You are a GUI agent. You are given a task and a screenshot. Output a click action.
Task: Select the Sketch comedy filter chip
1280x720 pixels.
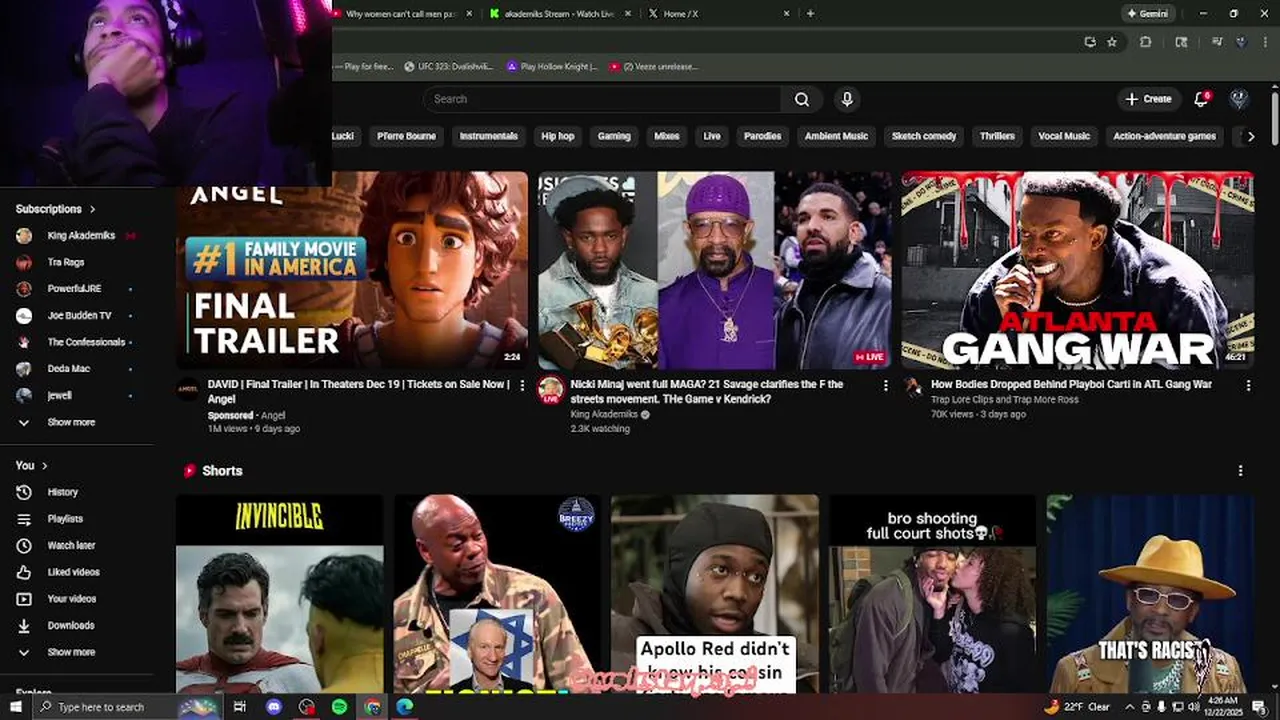(x=924, y=136)
